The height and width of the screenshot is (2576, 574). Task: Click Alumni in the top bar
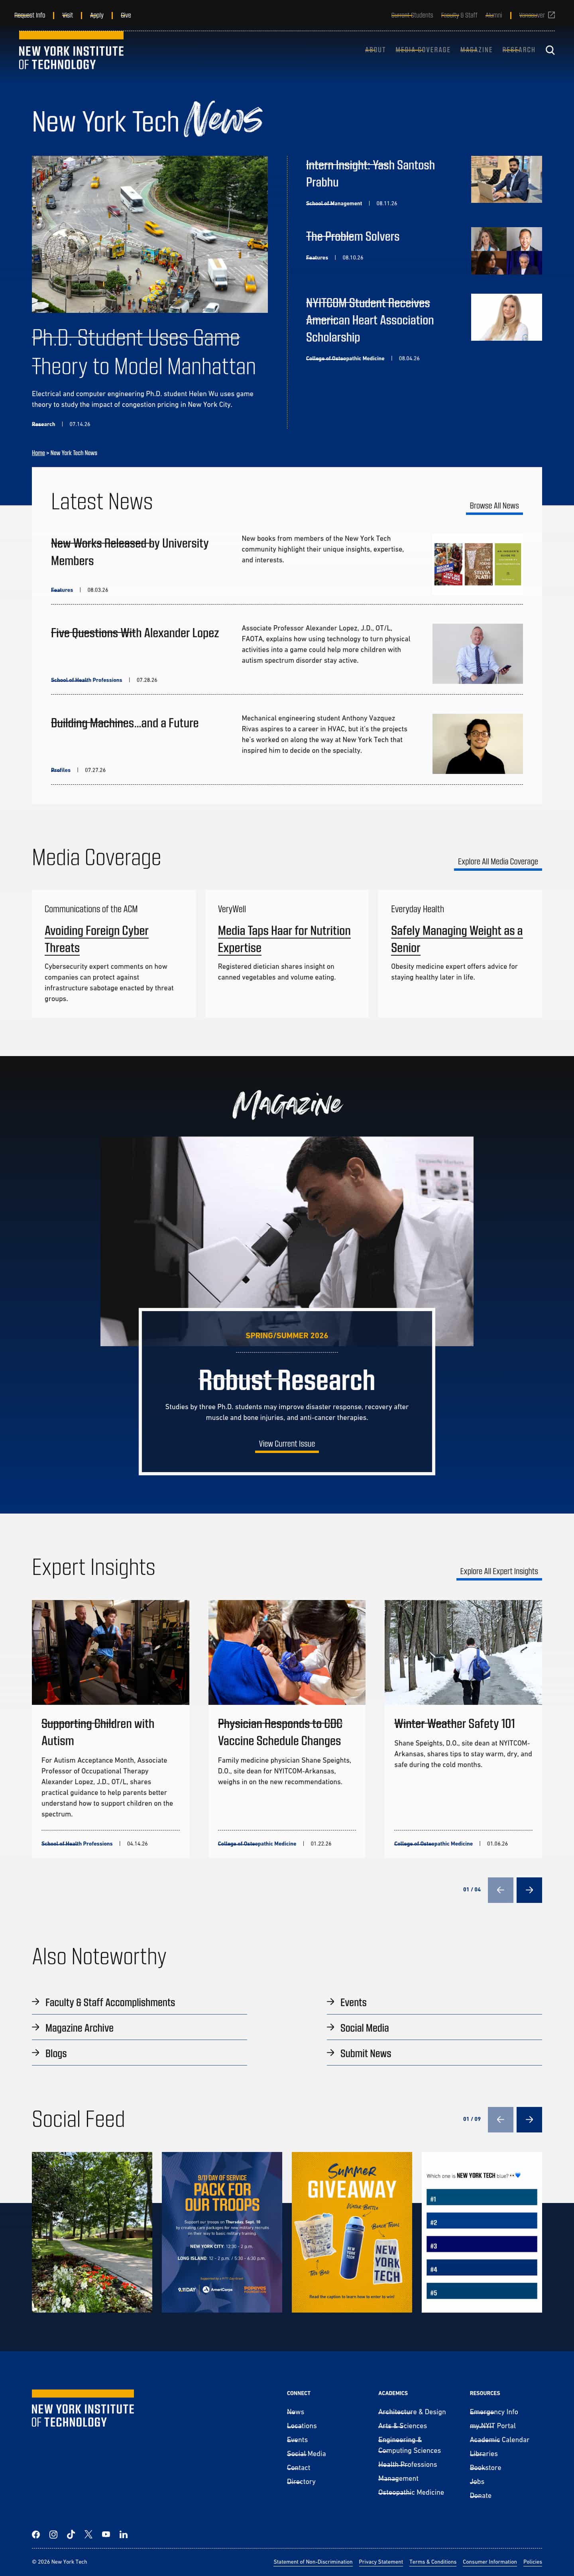(494, 15)
